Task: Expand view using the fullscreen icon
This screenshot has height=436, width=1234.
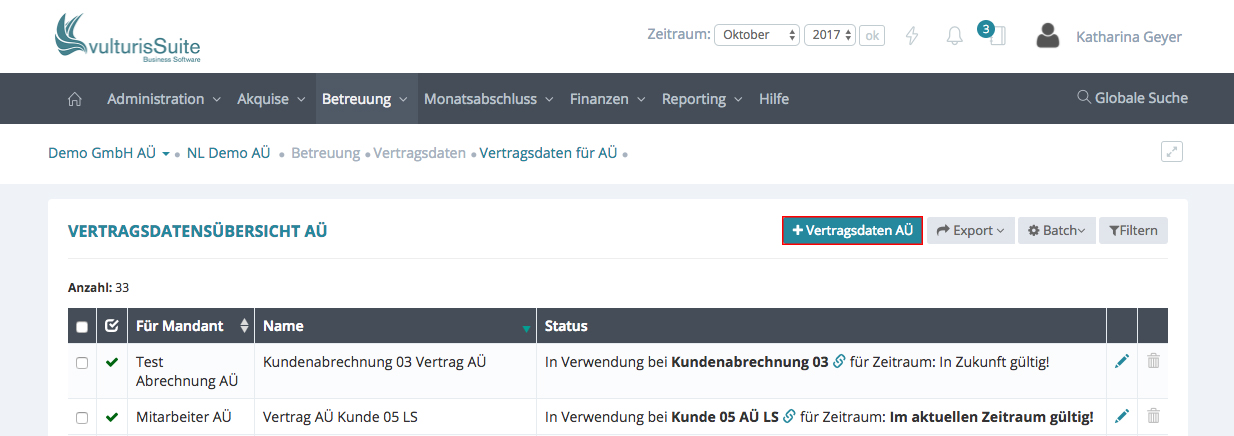Action: 1172,152
